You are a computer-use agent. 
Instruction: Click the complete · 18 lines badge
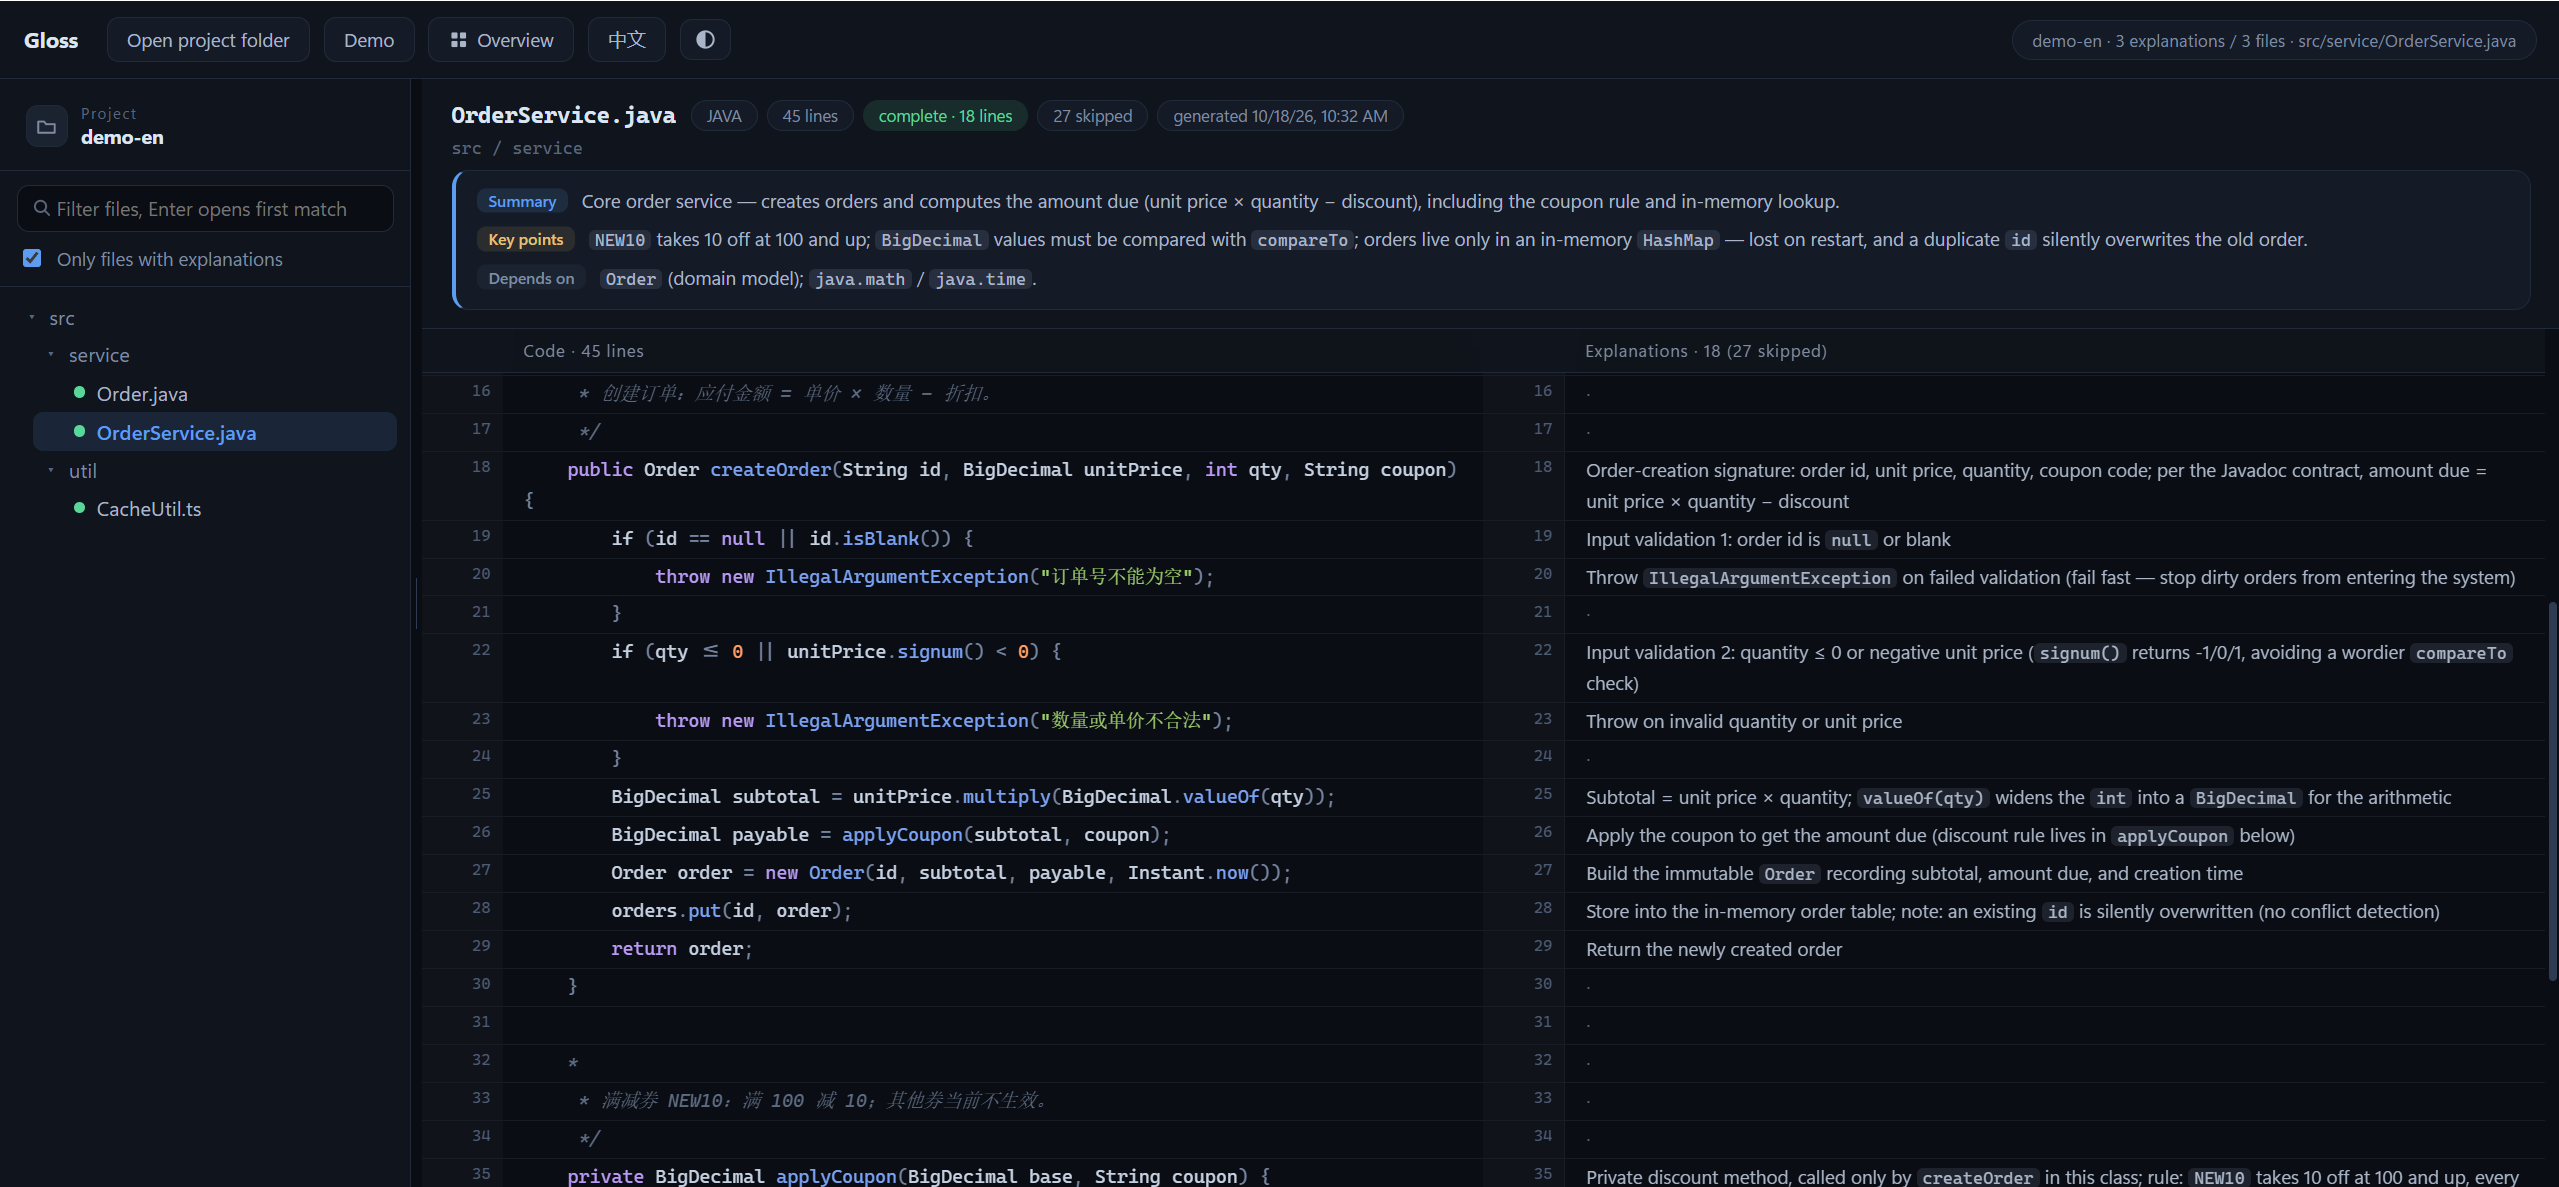(x=945, y=116)
